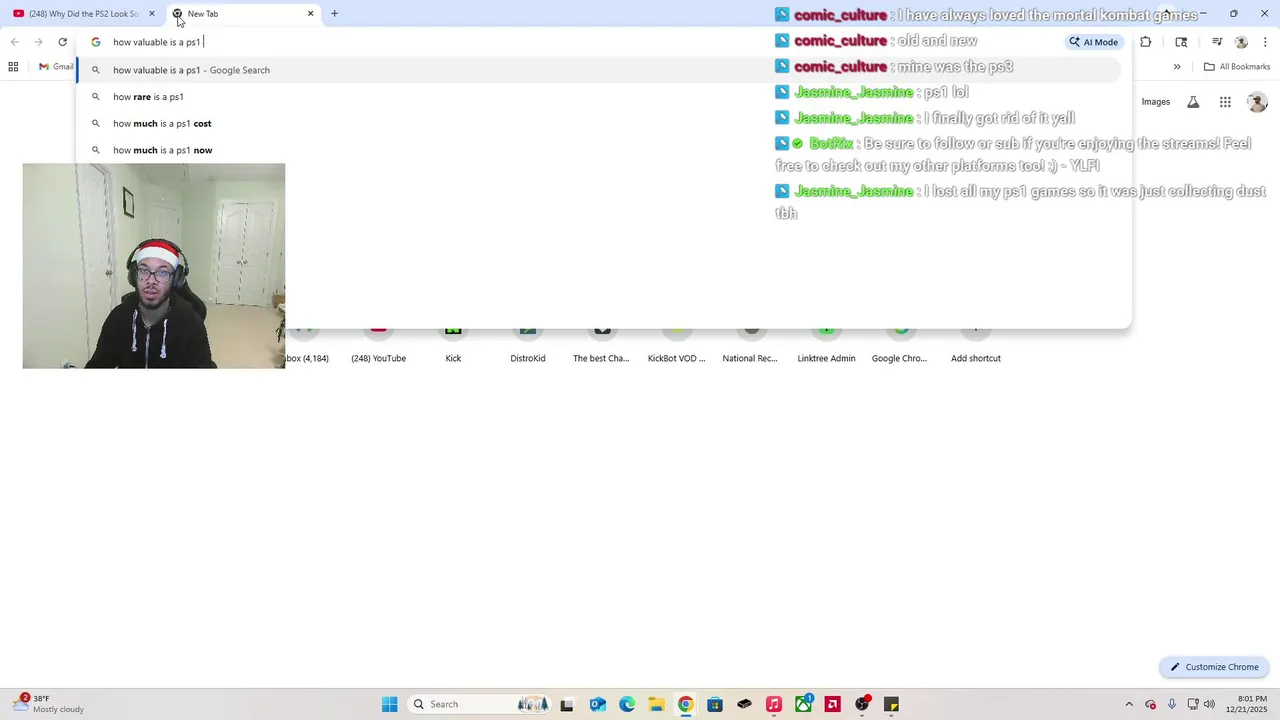Launch Outlook from the taskbar
This screenshot has height=720, width=1280.
(597, 704)
